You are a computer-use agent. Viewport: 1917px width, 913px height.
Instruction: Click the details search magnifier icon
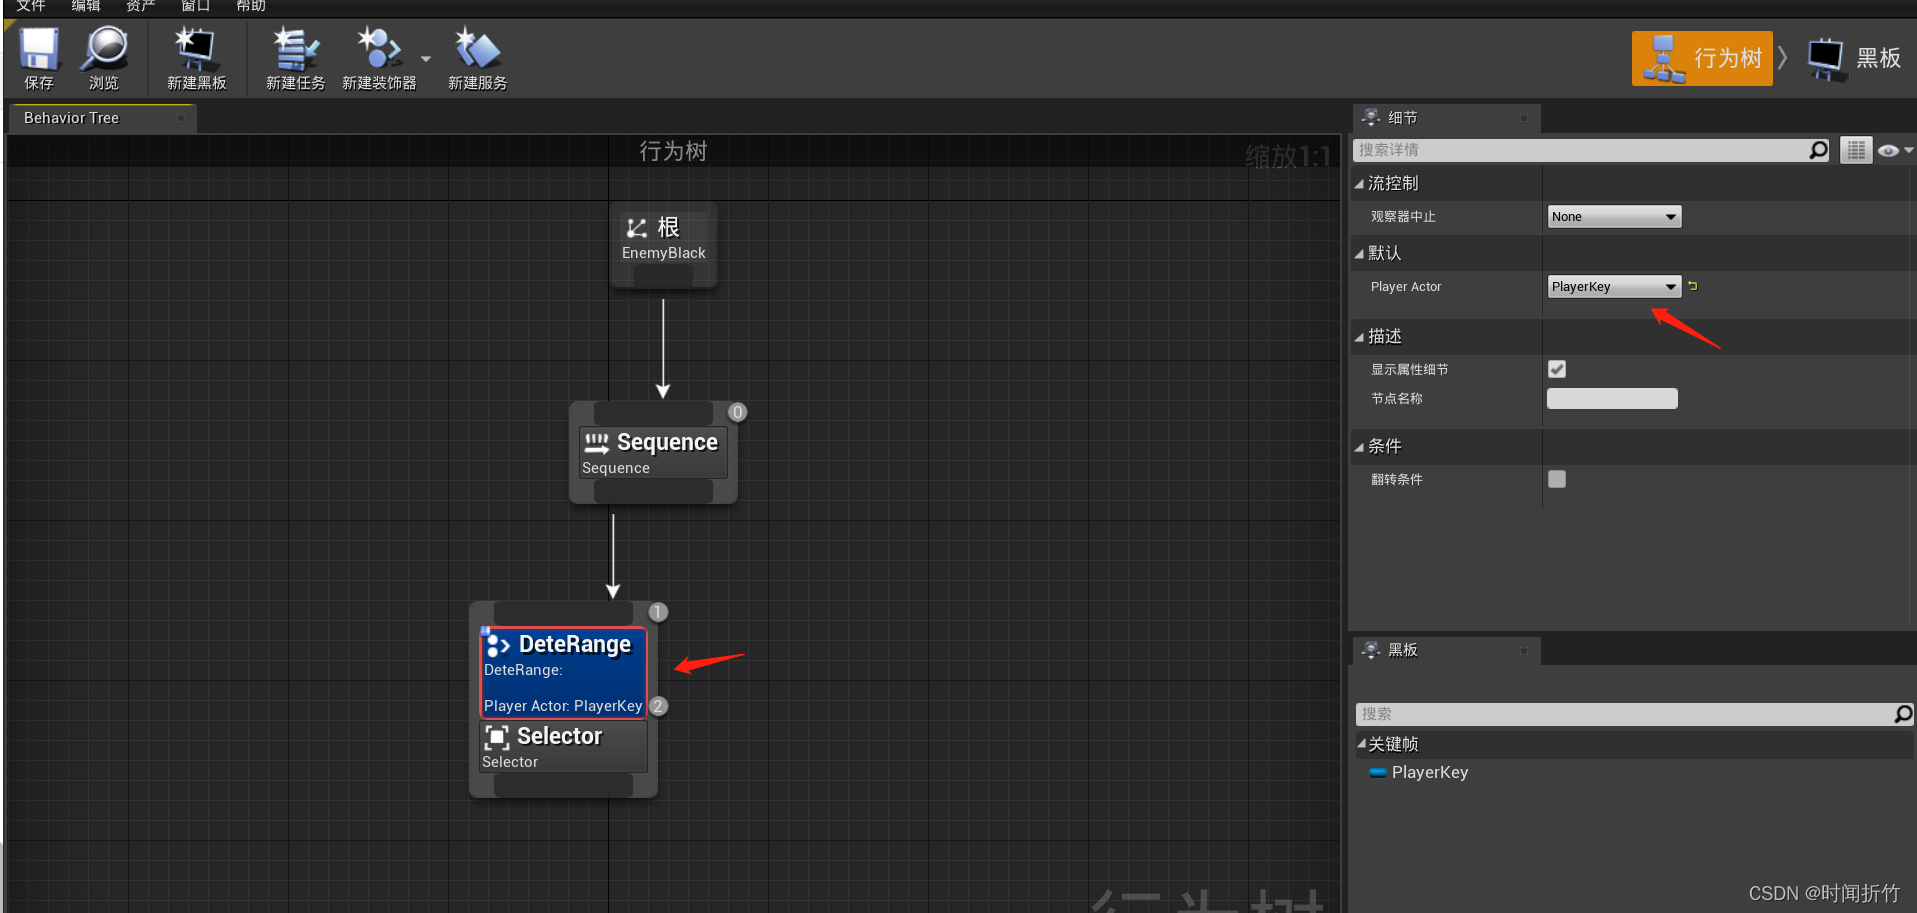coord(1819,150)
